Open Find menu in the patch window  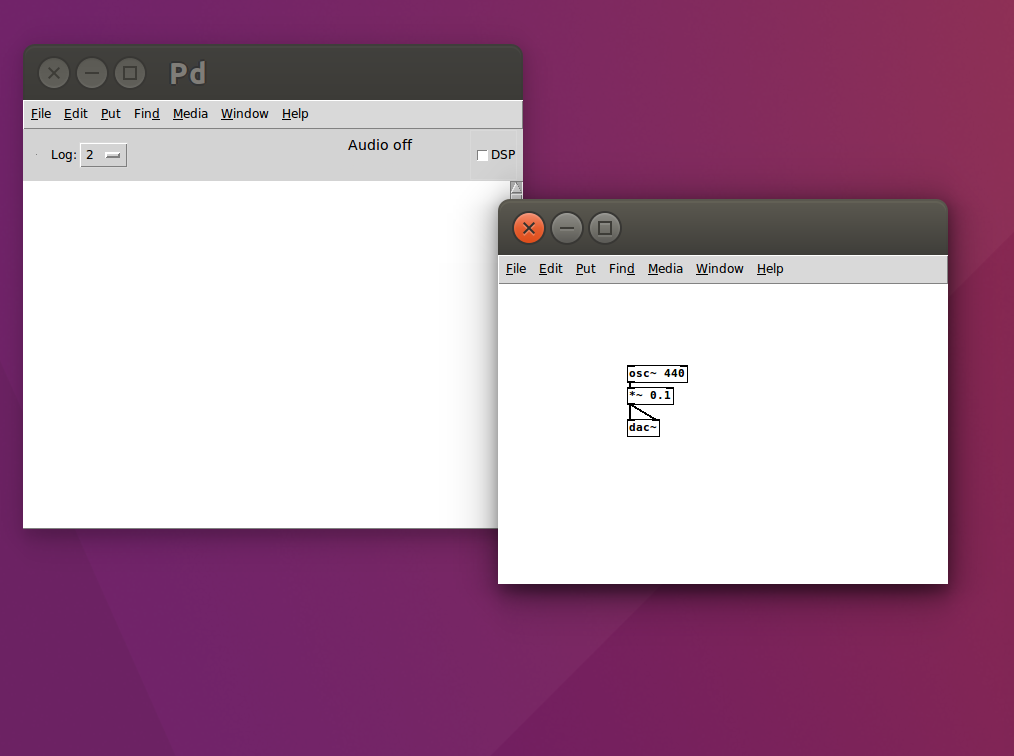[621, 269]
